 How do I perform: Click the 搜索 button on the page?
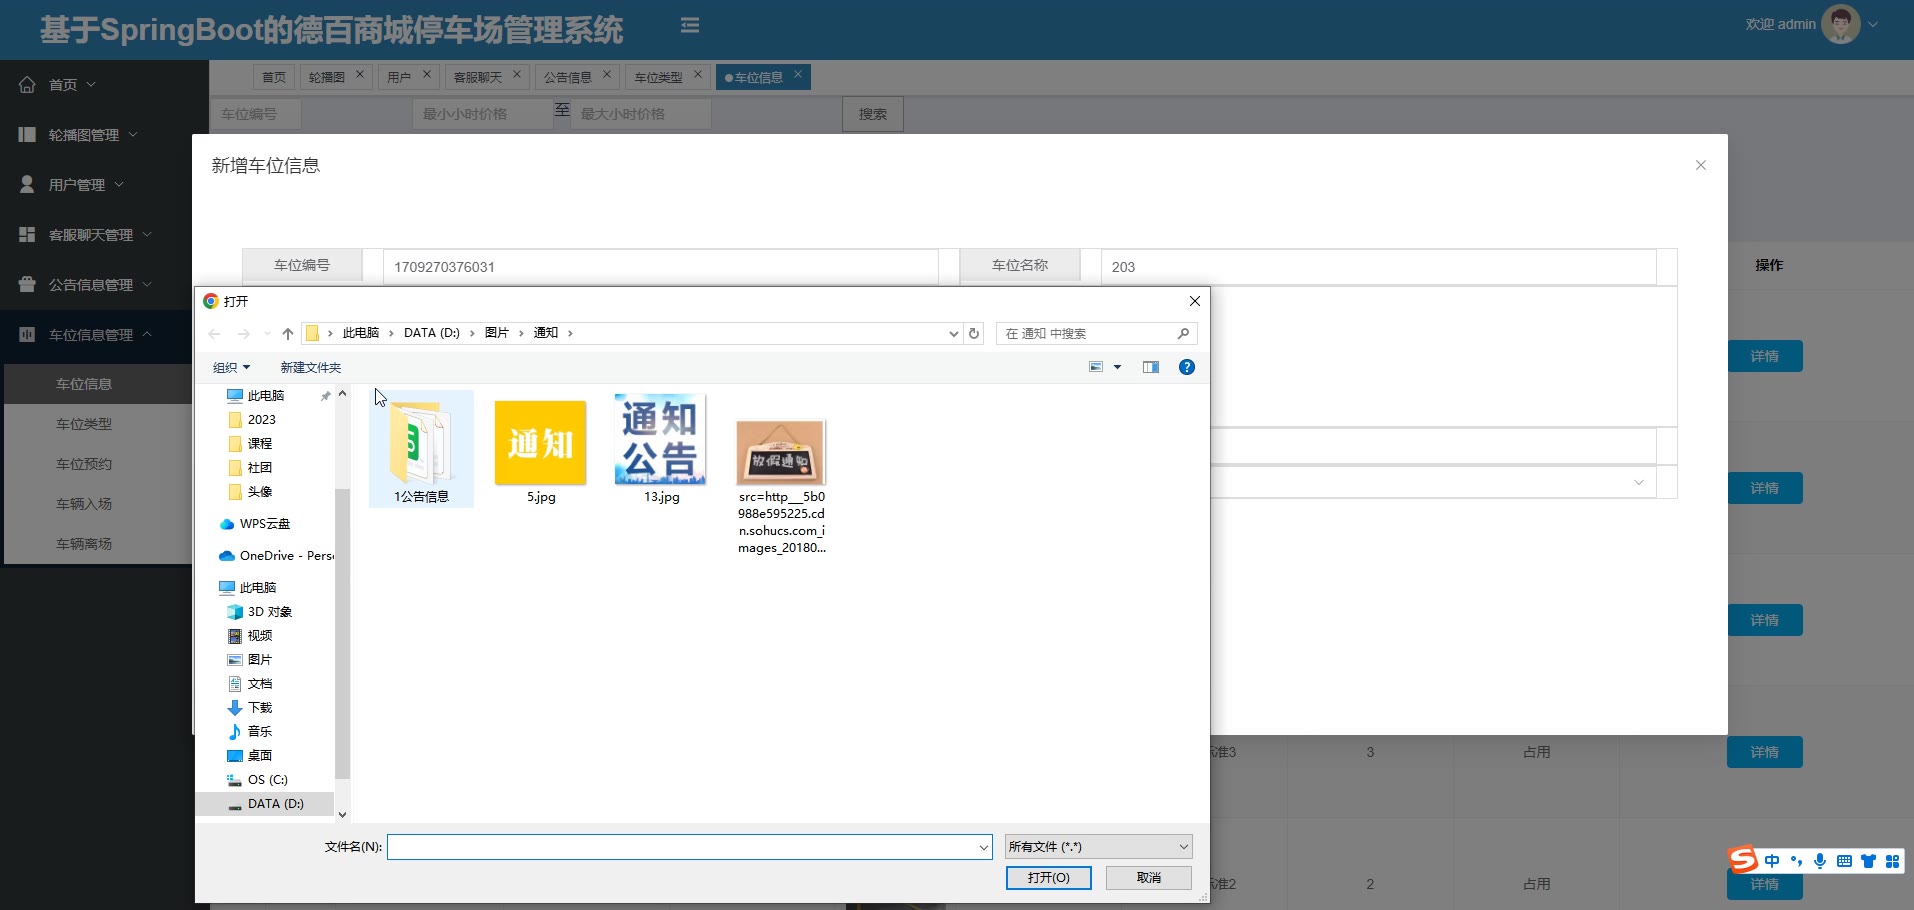pos(873,114)
